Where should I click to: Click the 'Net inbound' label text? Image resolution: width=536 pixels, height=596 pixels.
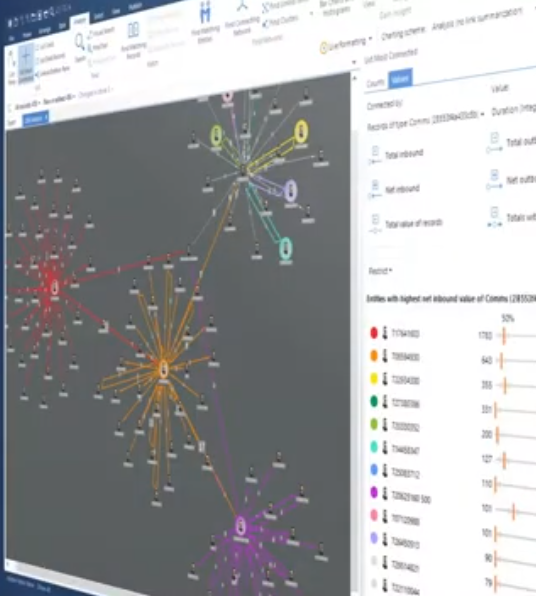point(402,189)
